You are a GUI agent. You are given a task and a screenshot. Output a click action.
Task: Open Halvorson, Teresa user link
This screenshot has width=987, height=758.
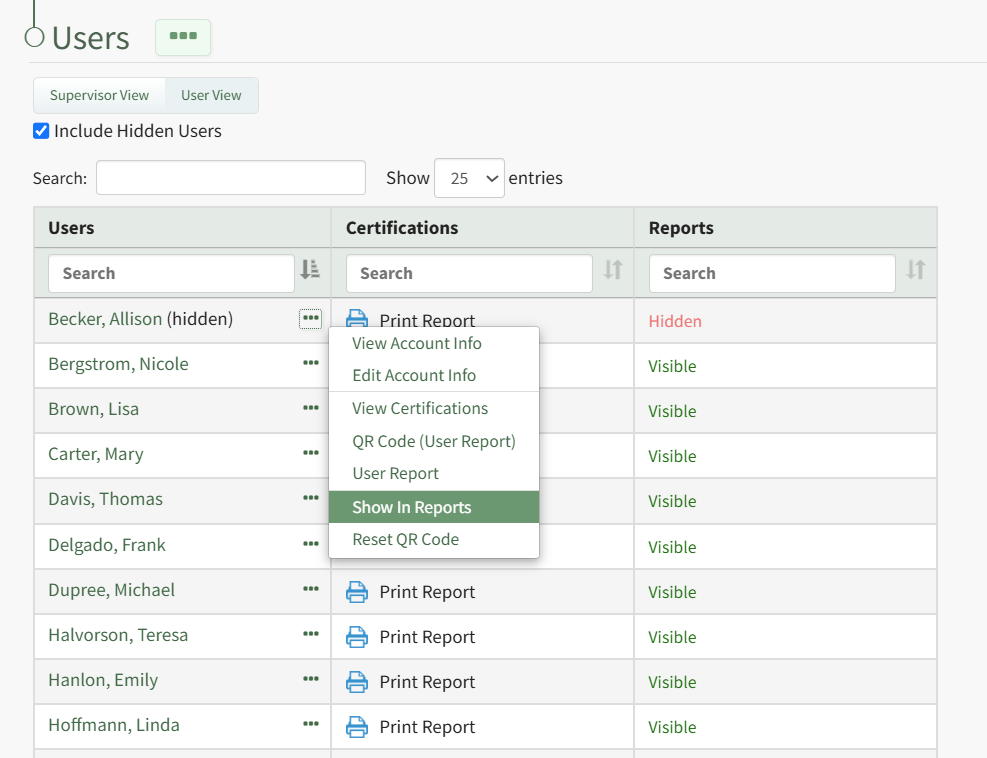[118, 635]
